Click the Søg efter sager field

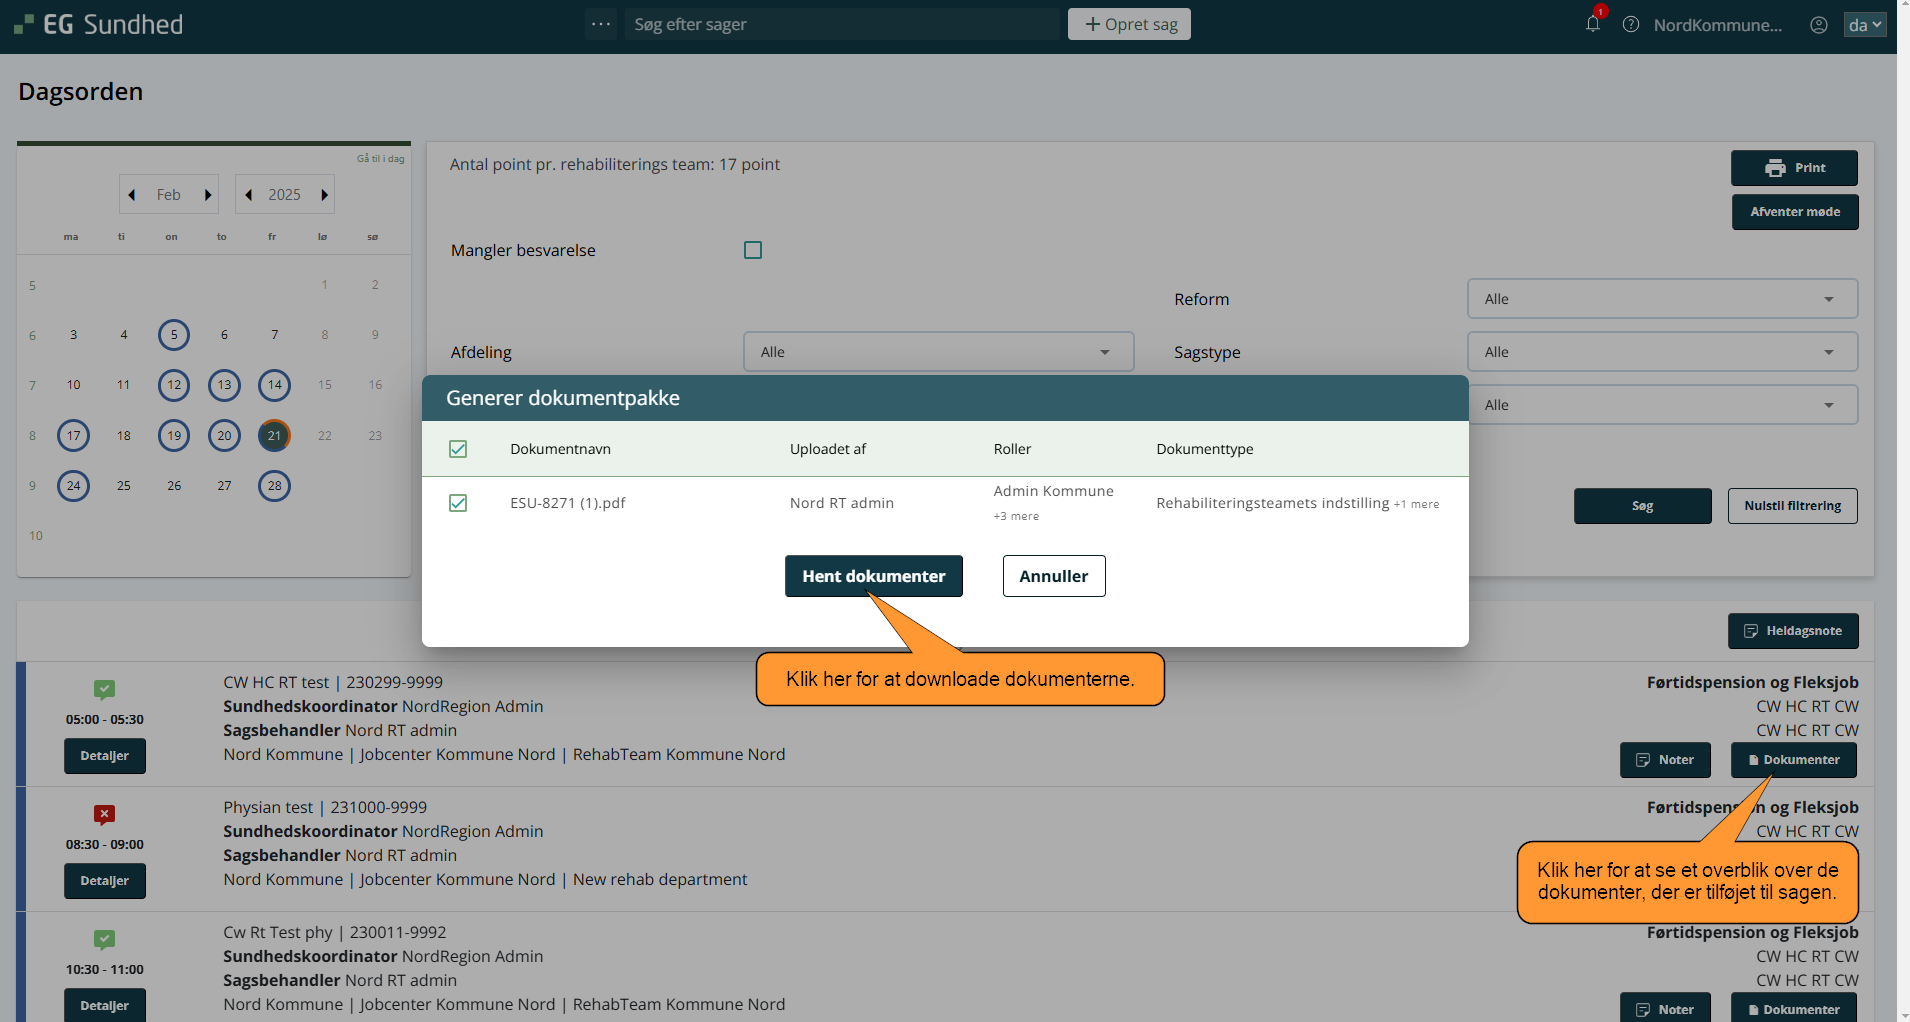pyautogui.click(x=840, y=24)
